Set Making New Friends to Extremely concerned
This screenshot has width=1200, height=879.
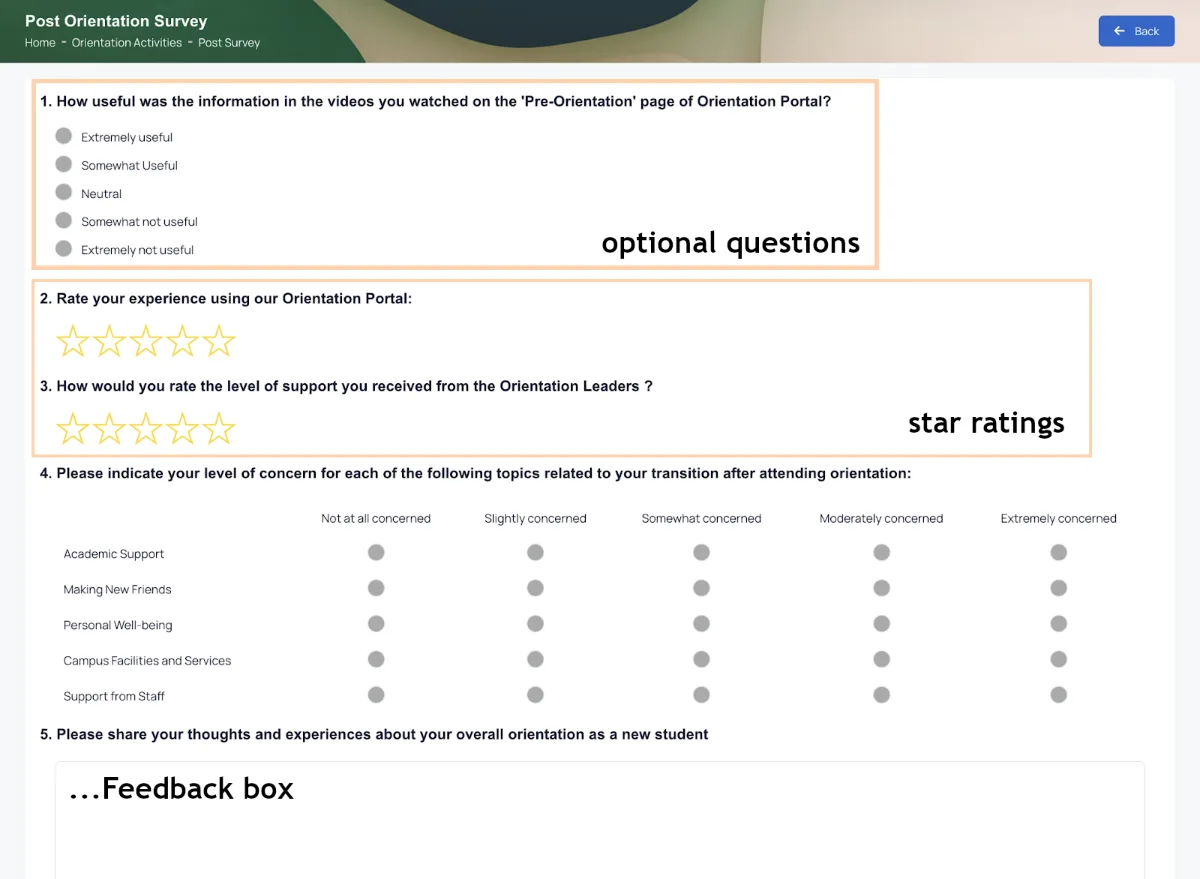click(x=1059, y=588)
